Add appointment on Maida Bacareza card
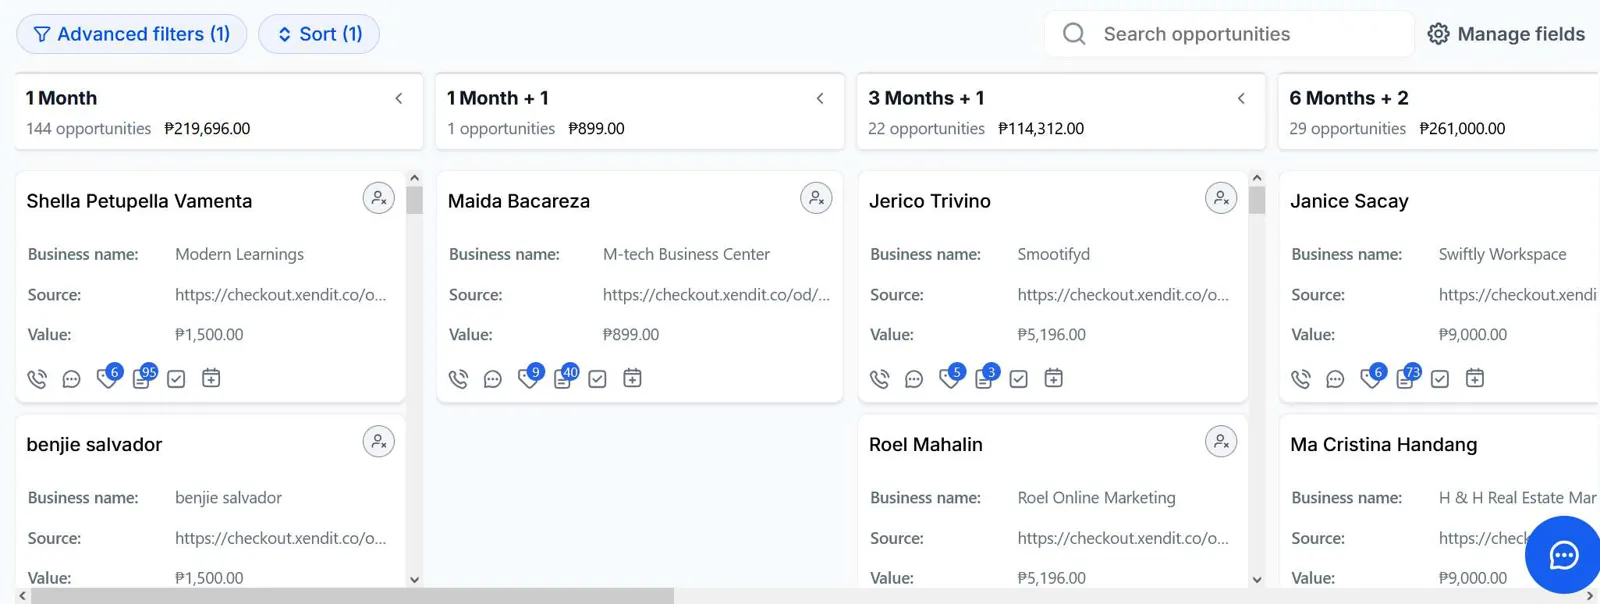Viewport: 1600px width, 604px height. (x=632, y=378)
